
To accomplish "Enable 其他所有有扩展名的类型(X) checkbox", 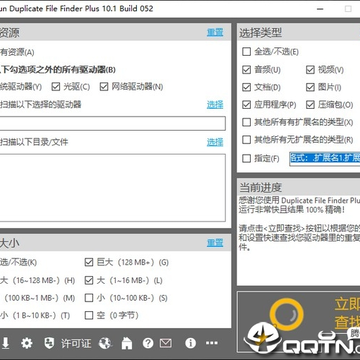I will tap(246, 122).
